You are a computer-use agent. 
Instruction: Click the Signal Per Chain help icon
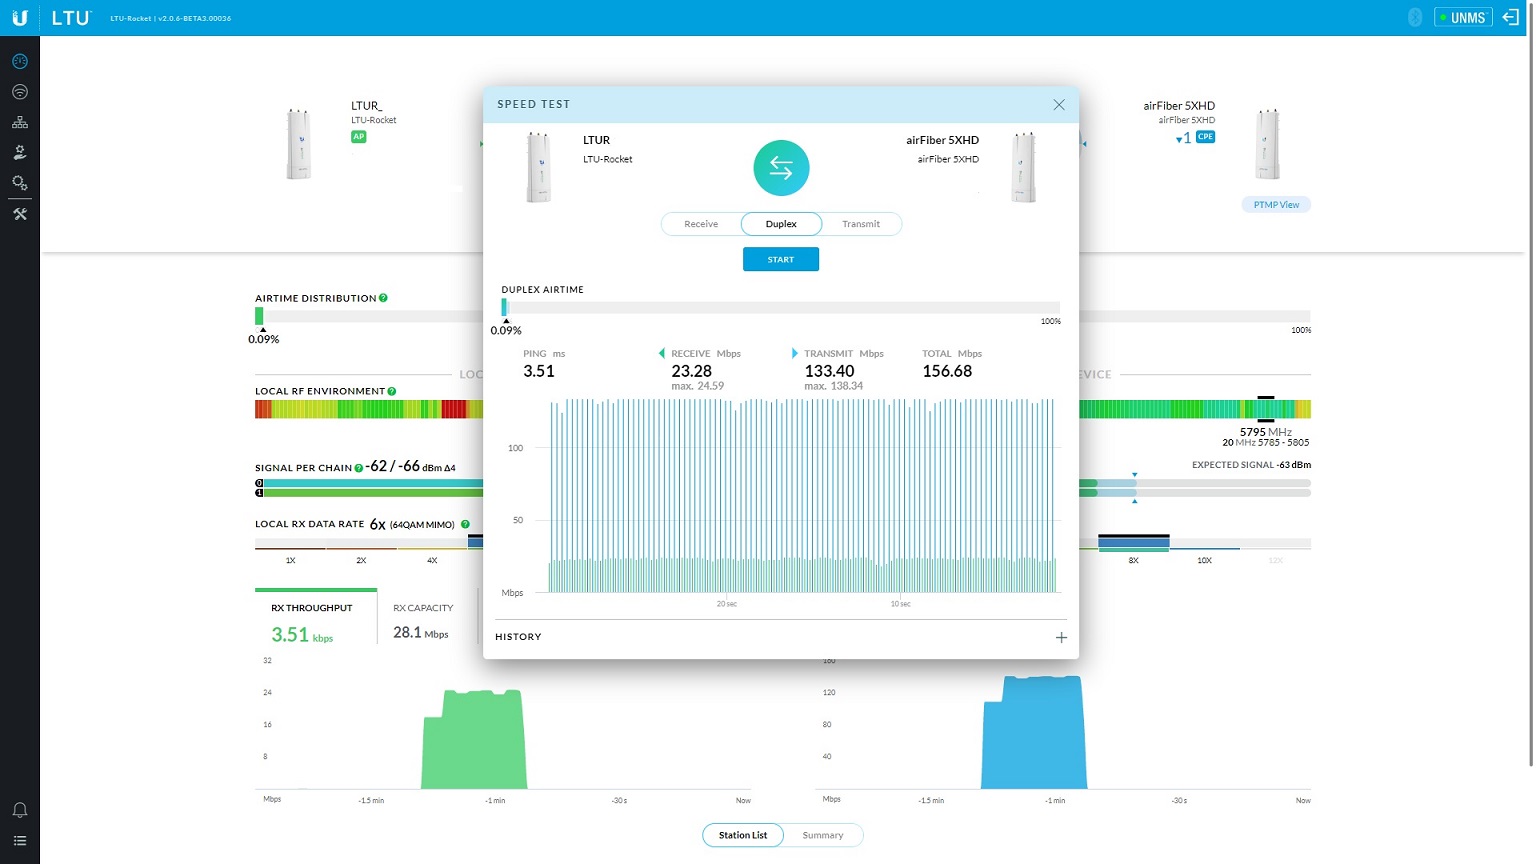(x=358, y=468)
